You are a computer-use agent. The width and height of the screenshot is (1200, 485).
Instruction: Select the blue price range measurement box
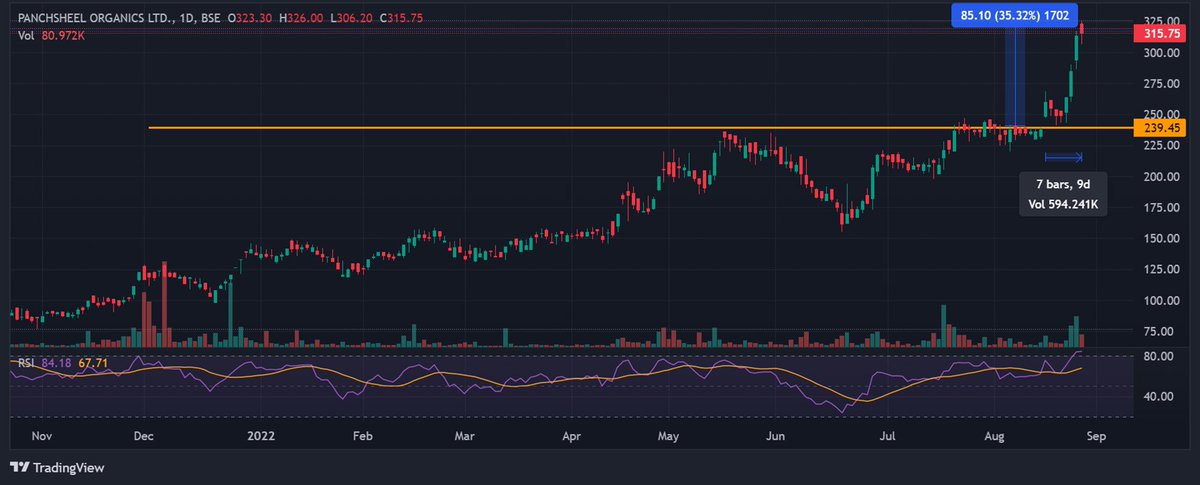coord(1016,77)
